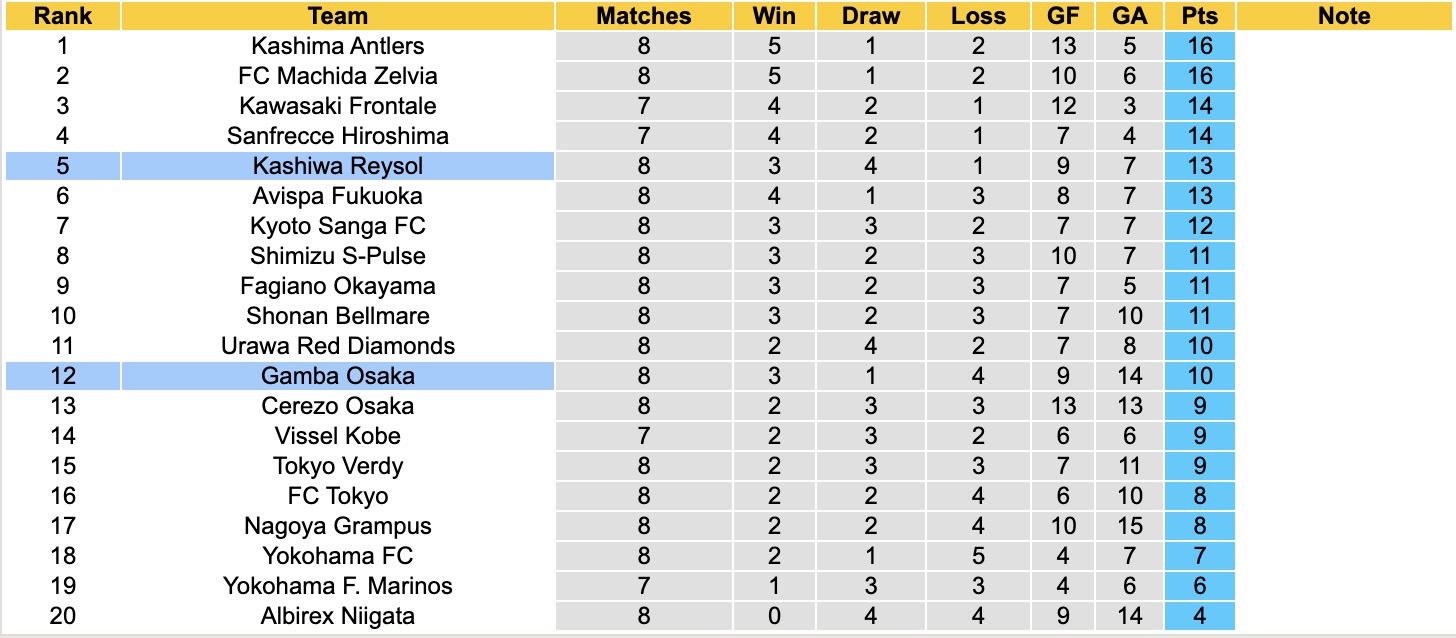Select Urawa Red Diamonds team name
1456x638 pixels.
[x=338, y=346]
